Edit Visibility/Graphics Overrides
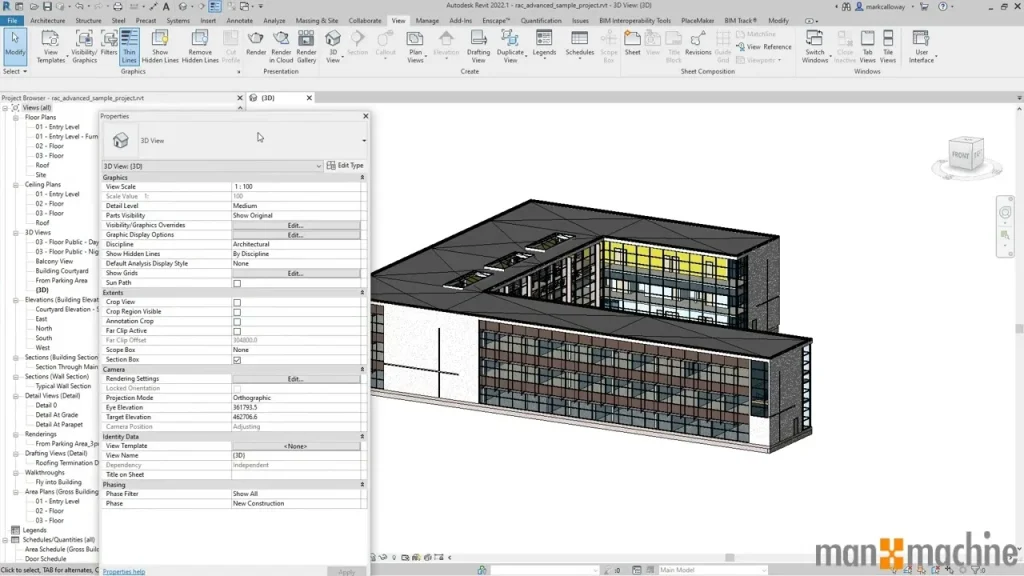1024x576 pixels. pos(295,225)
